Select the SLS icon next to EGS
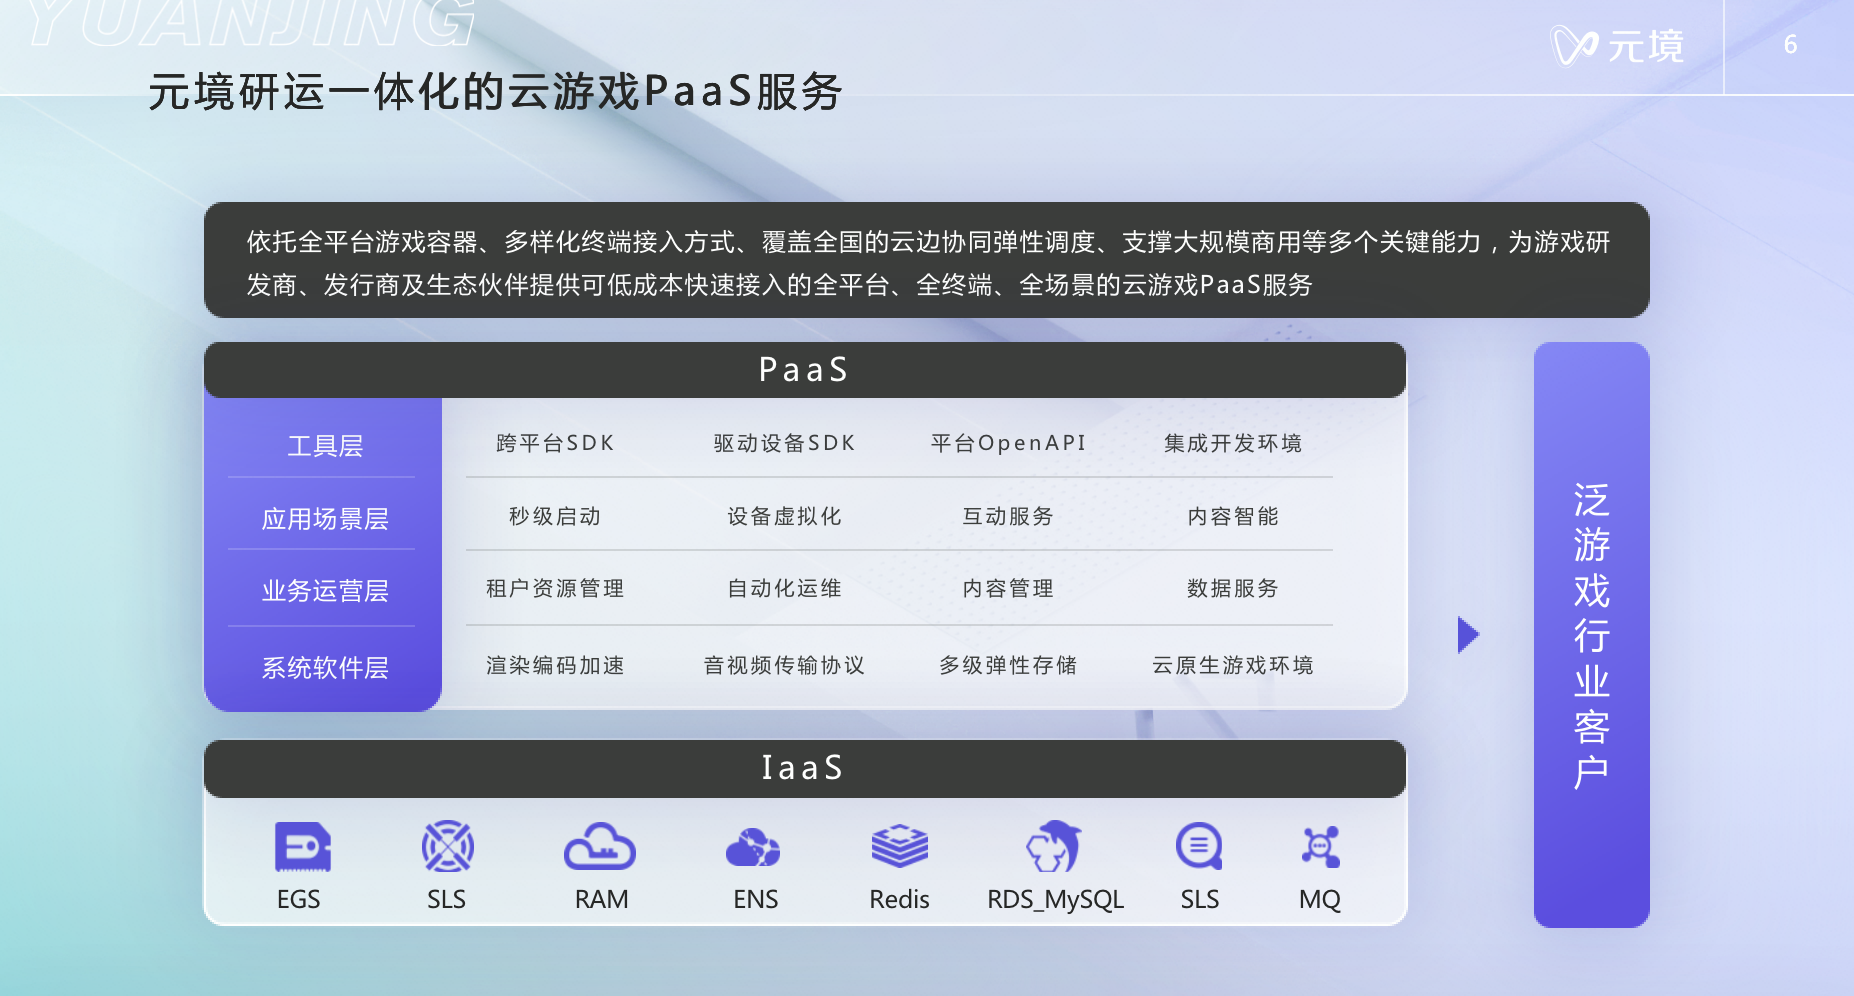The width and height of the screenshot is (1854, 996). [x=448, y=847]
